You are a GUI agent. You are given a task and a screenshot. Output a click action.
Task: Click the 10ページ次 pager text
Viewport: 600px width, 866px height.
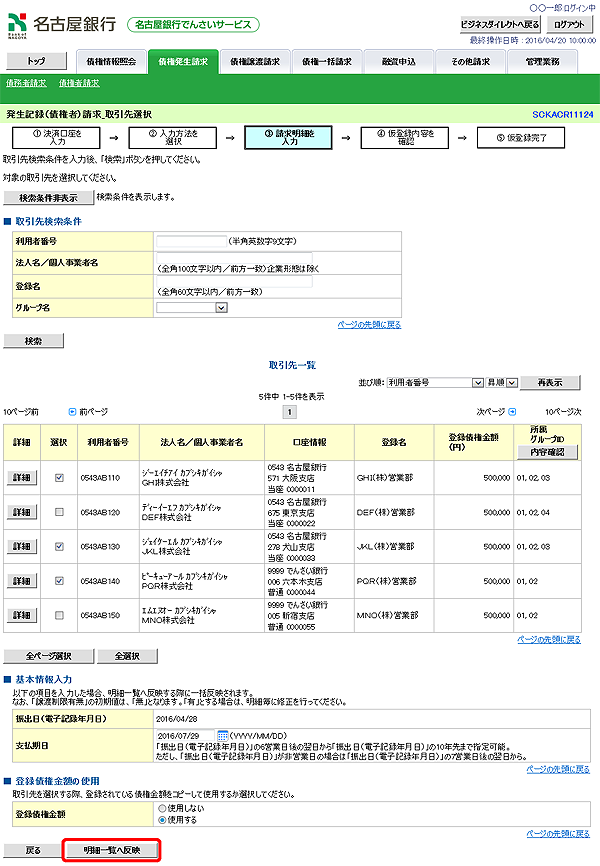(x=563, y=412)
